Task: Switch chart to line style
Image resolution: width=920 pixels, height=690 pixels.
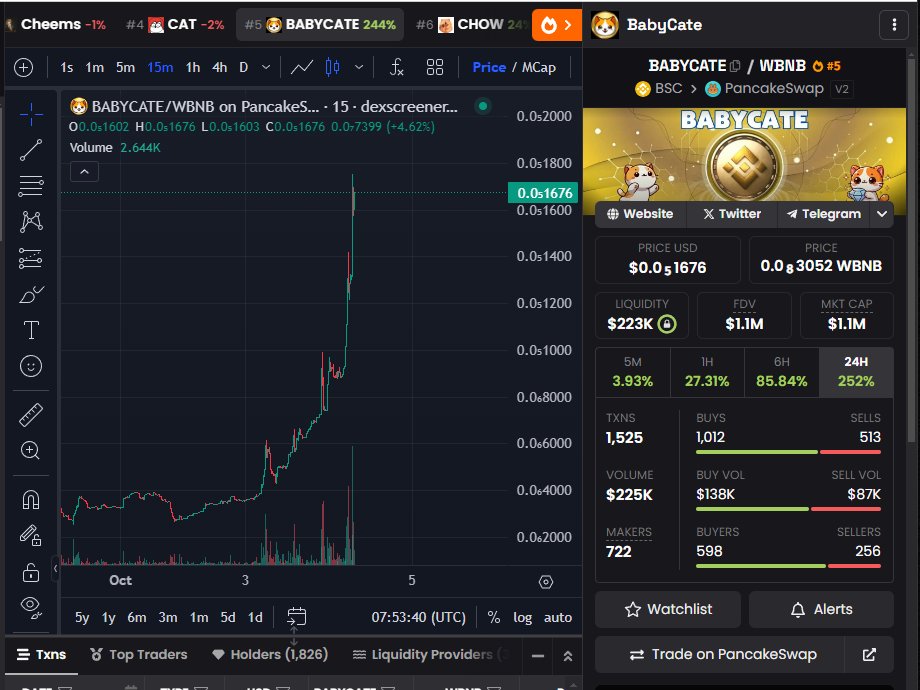Action: (x=302, y=67)
